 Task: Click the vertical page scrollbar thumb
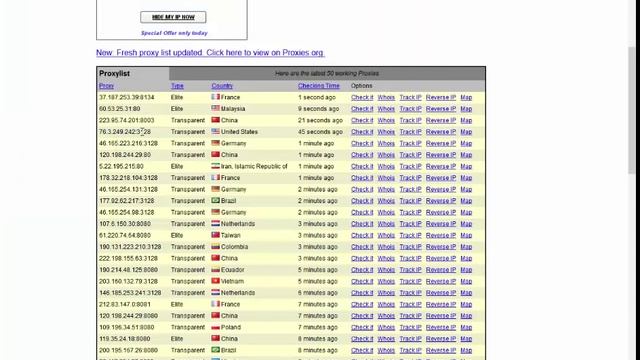pos(632,110)
